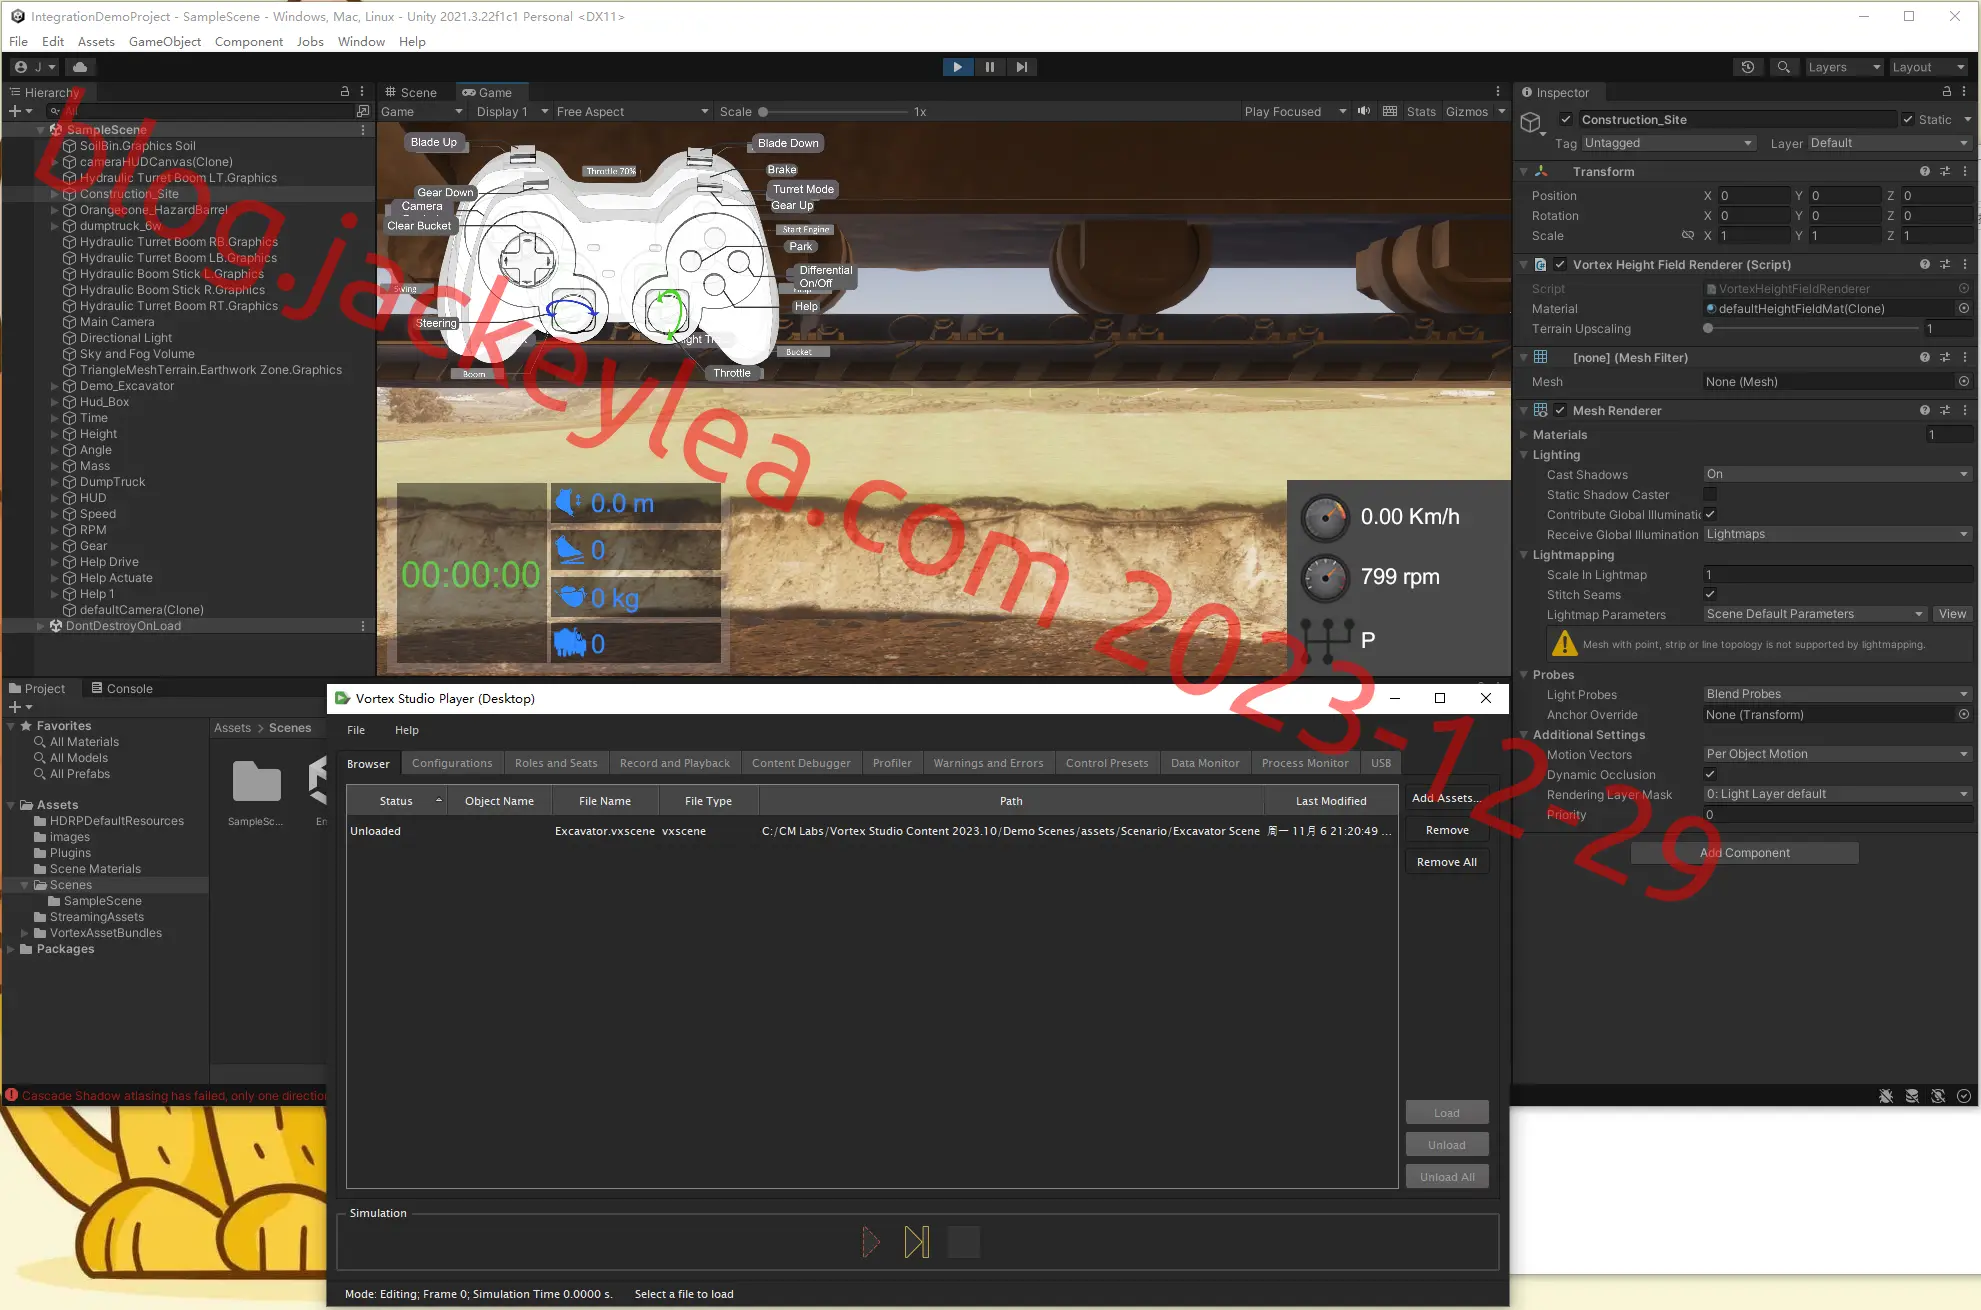1981x1310 pixels.
Task: Switch to the Scene tab
Action: click(411, 92)
